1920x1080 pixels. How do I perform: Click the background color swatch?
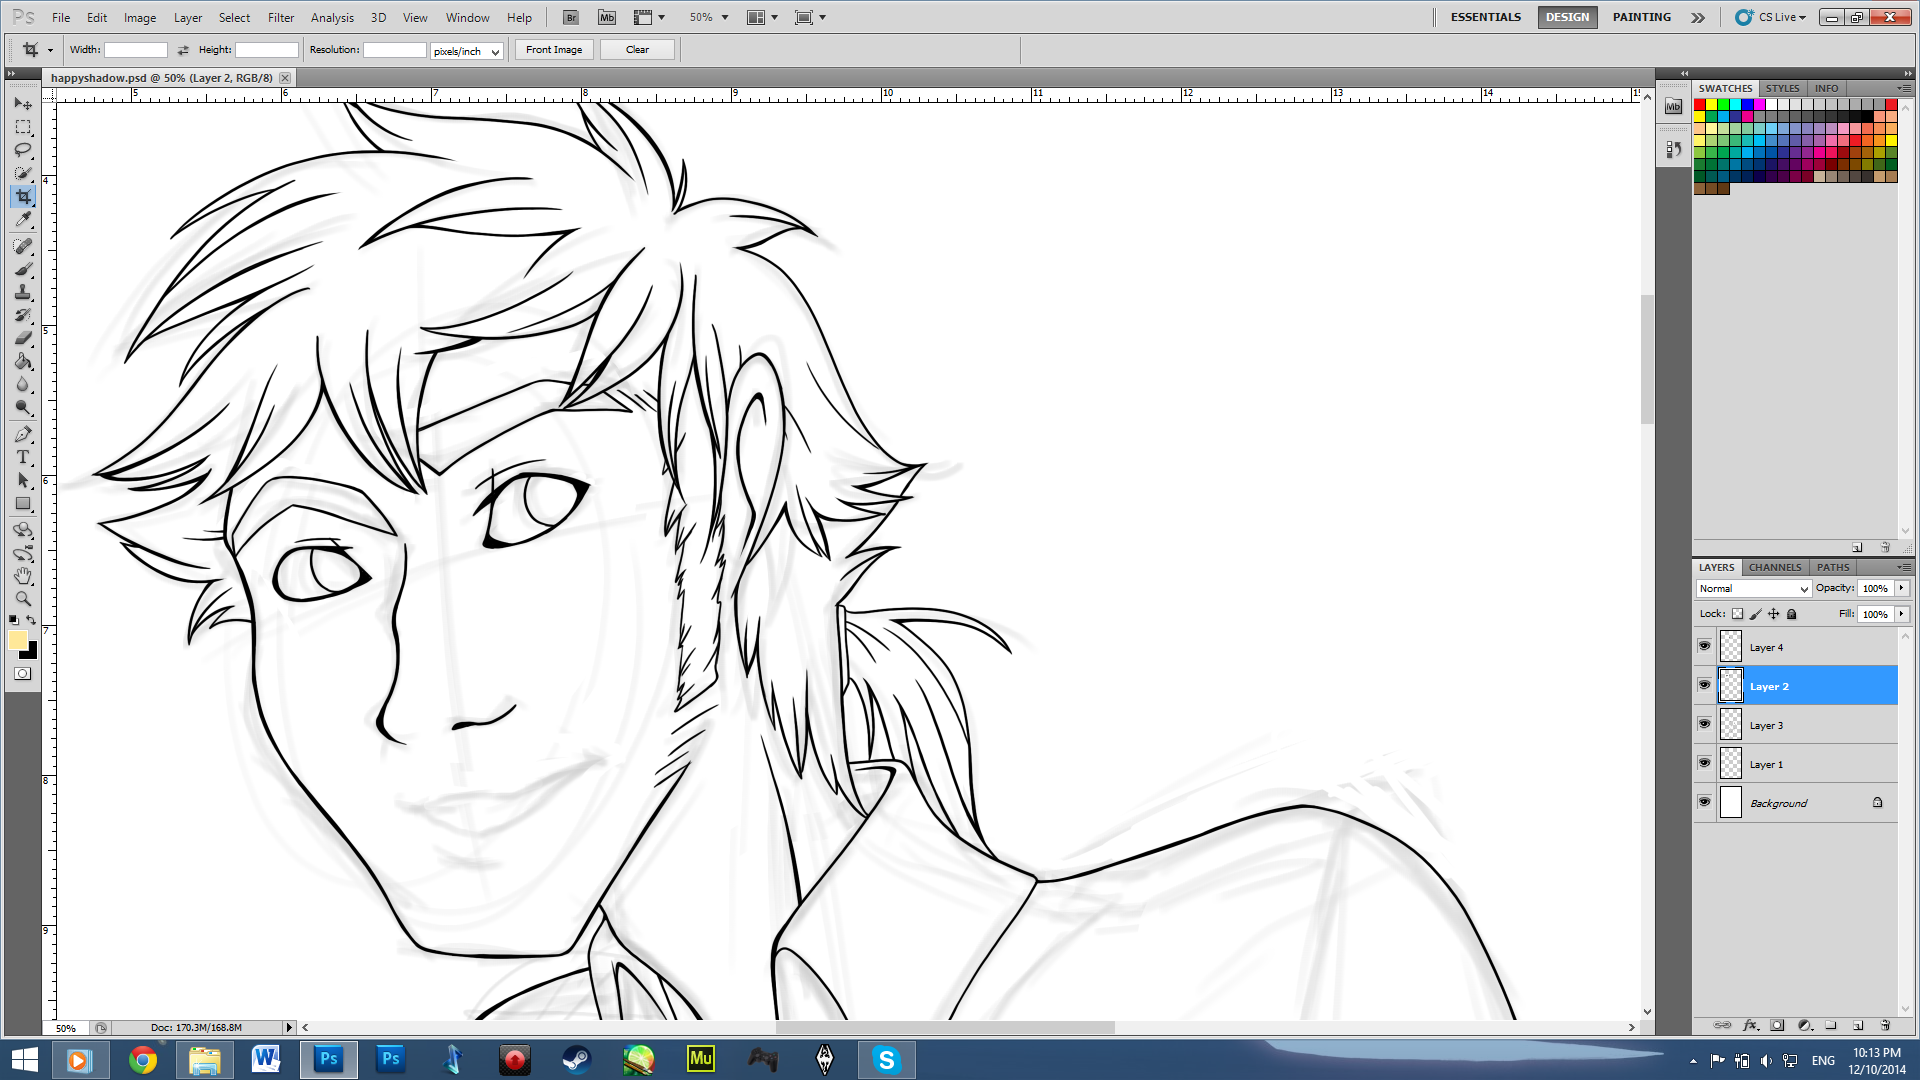(31, 653)
